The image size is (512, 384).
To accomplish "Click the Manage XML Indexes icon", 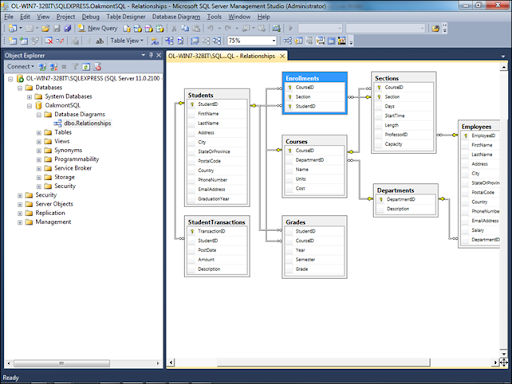I will (320, 41).
